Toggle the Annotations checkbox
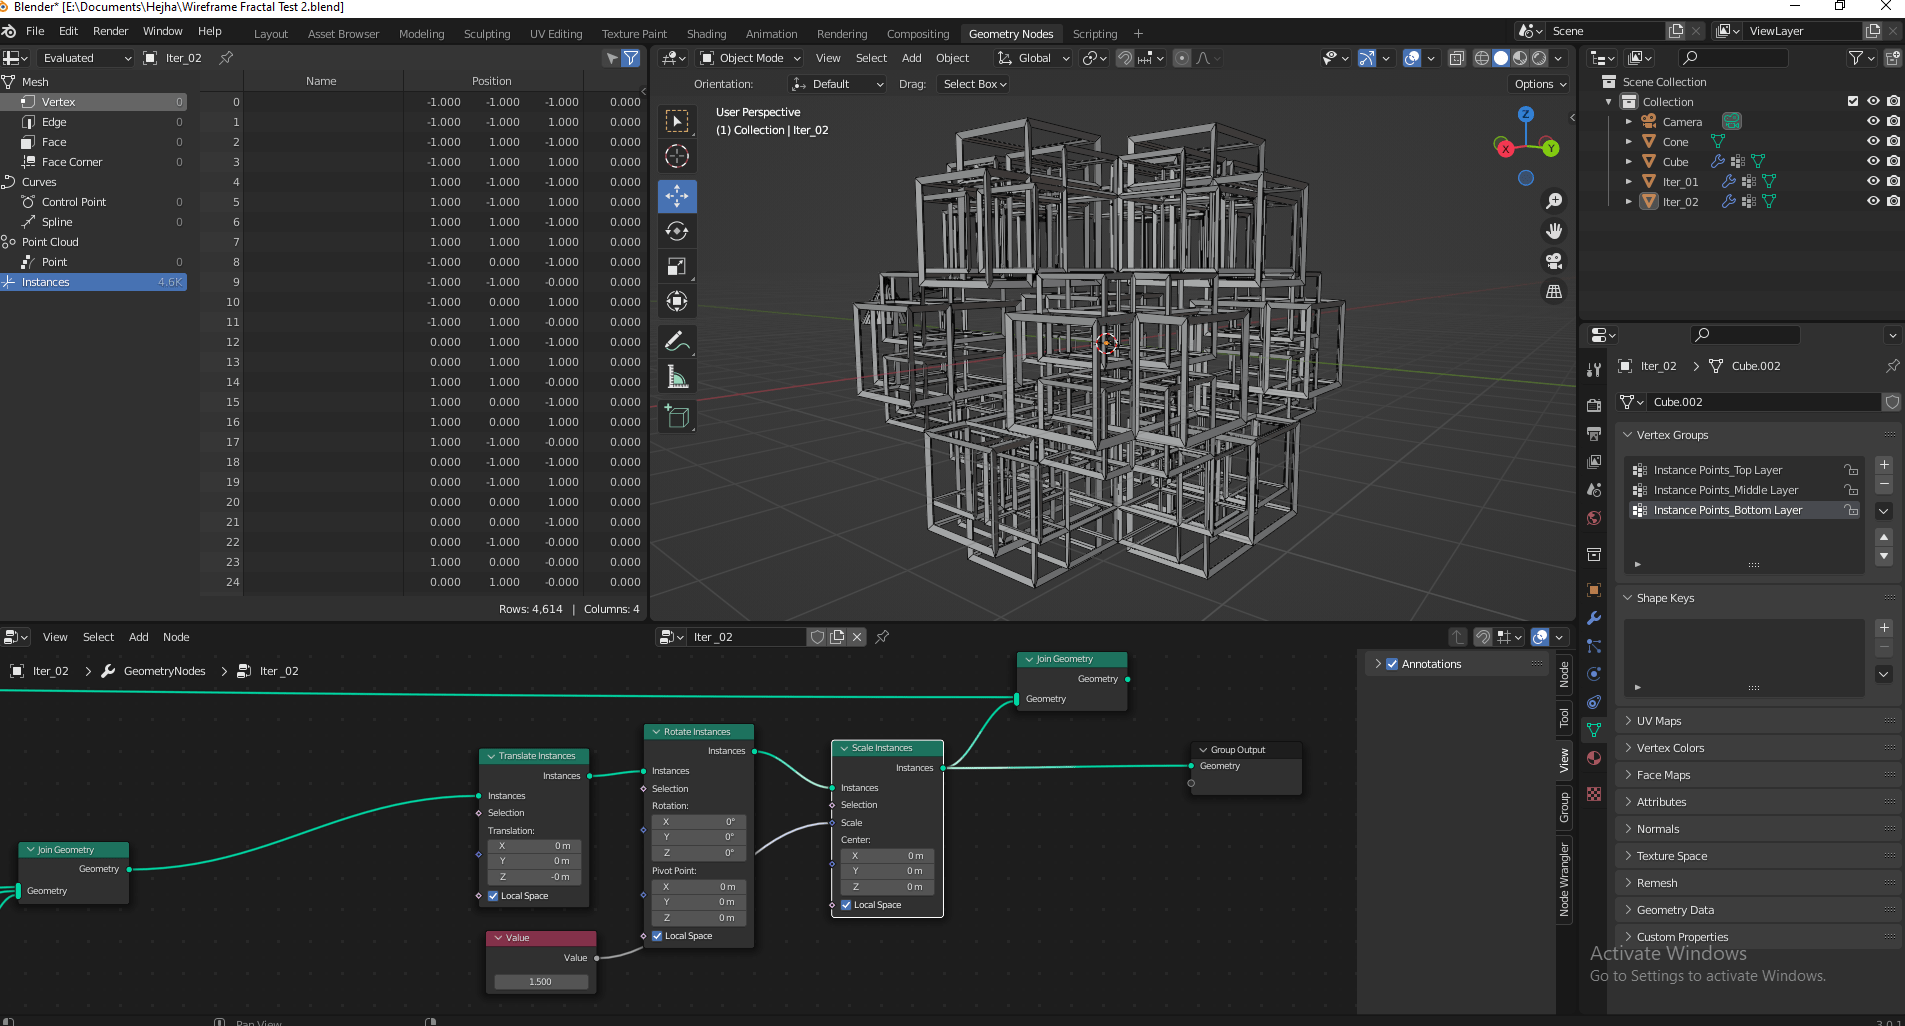The width and height of the screenshot is (1905, 1026). click(x=1392, y=664)
